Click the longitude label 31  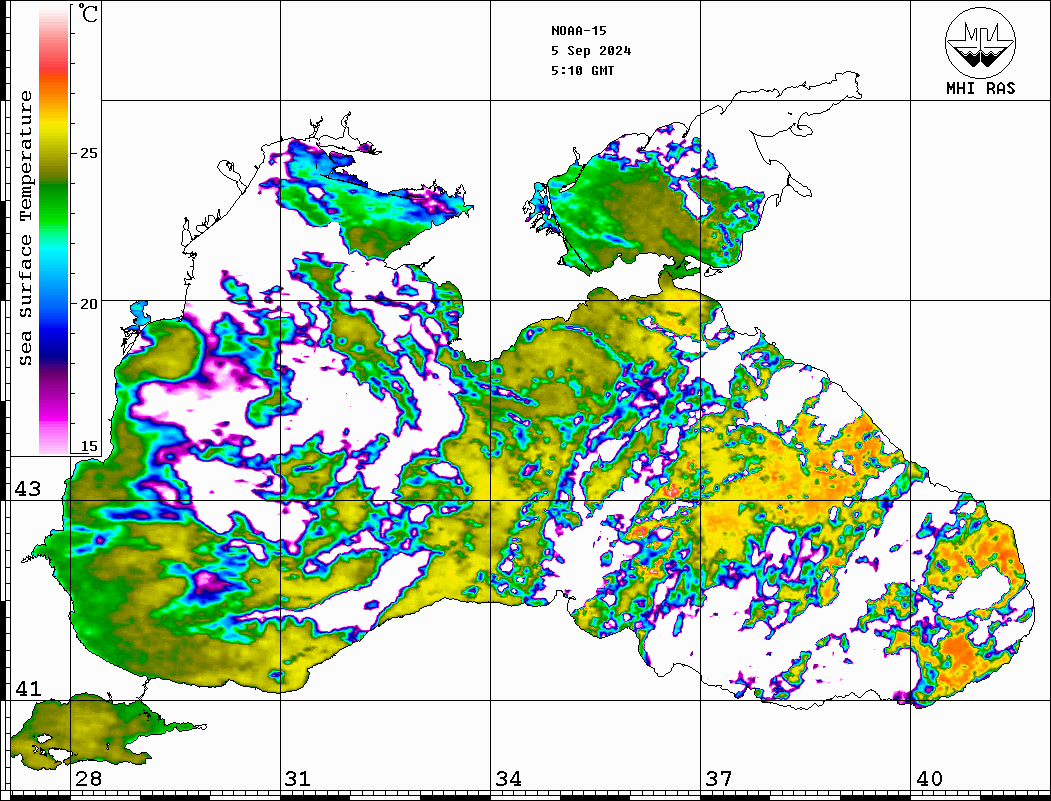coord(298,779)
